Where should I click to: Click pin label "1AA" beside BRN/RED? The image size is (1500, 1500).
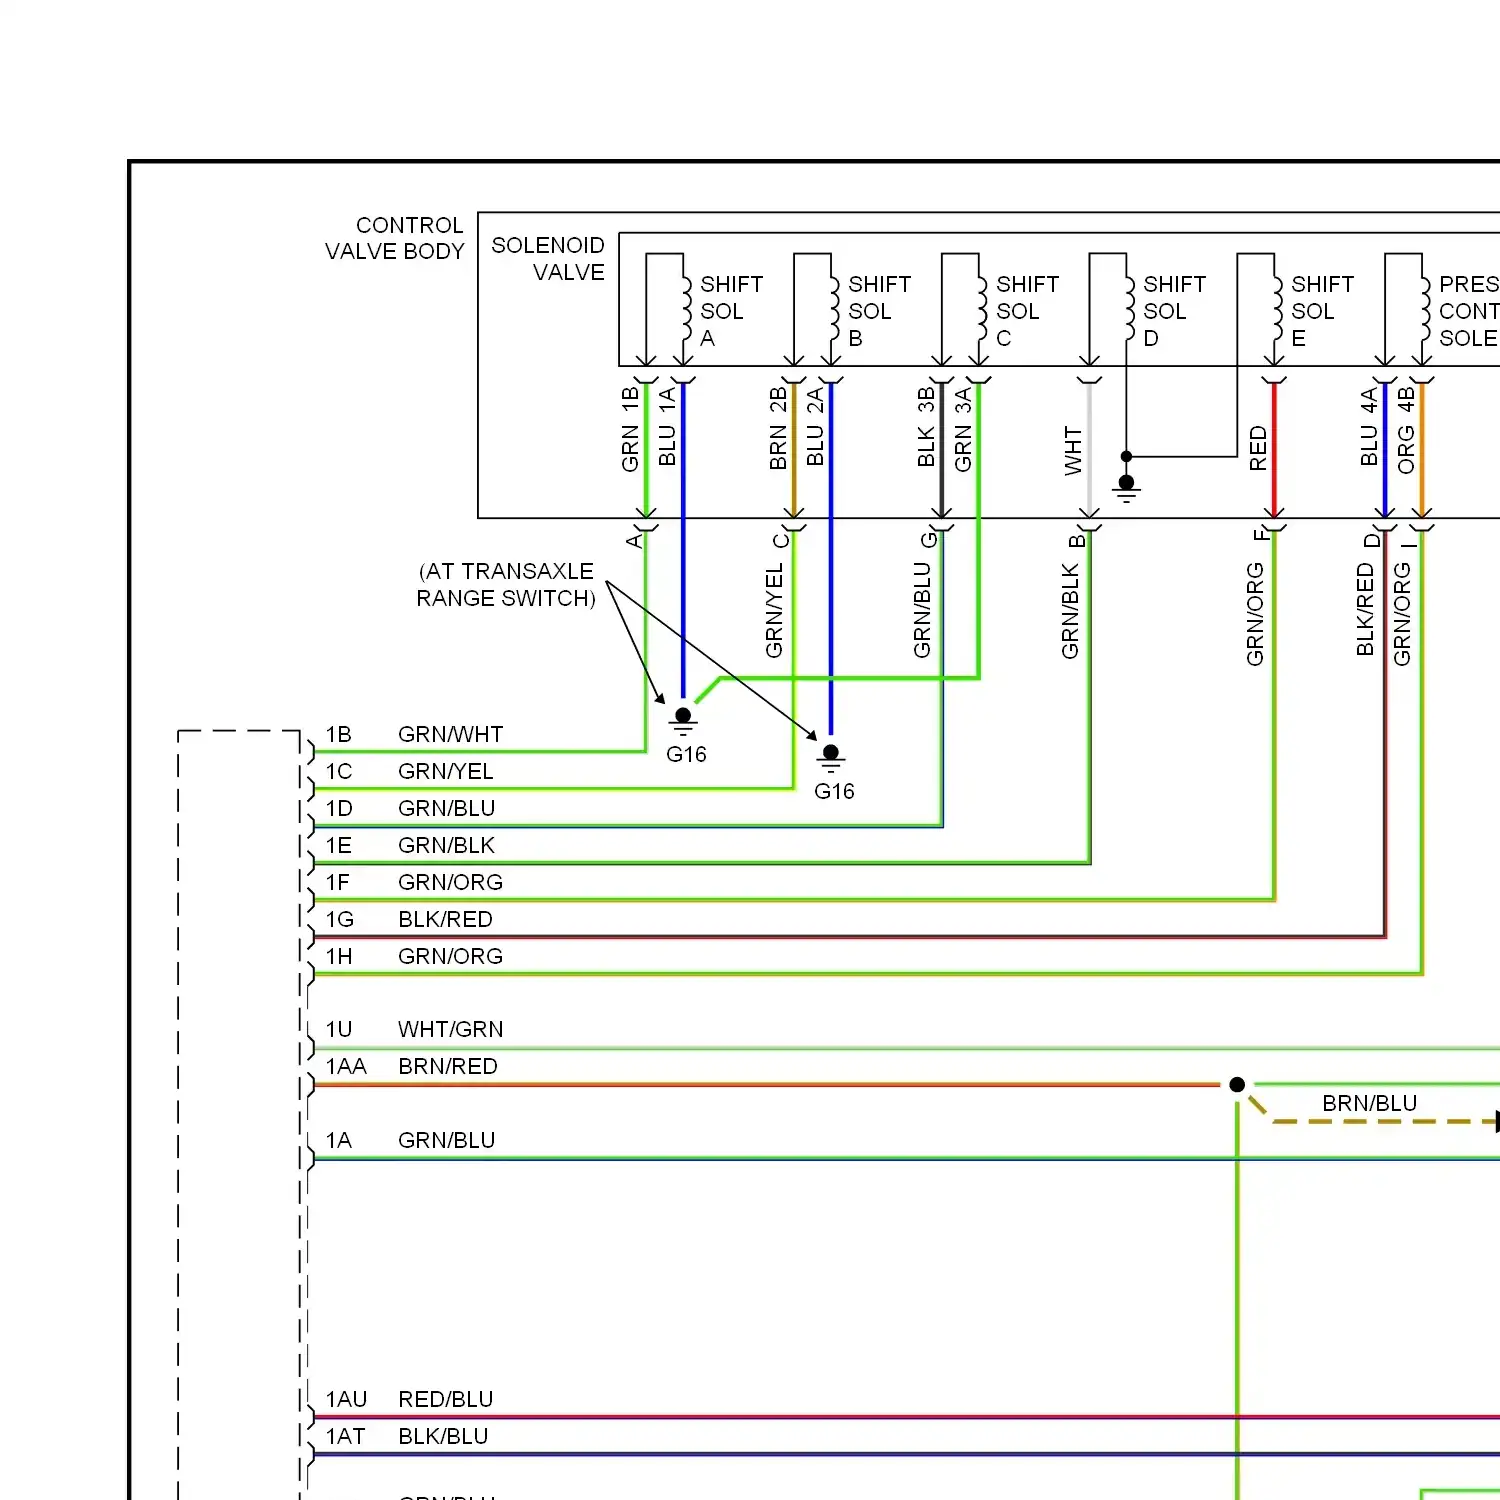[x=346, y=1067]
